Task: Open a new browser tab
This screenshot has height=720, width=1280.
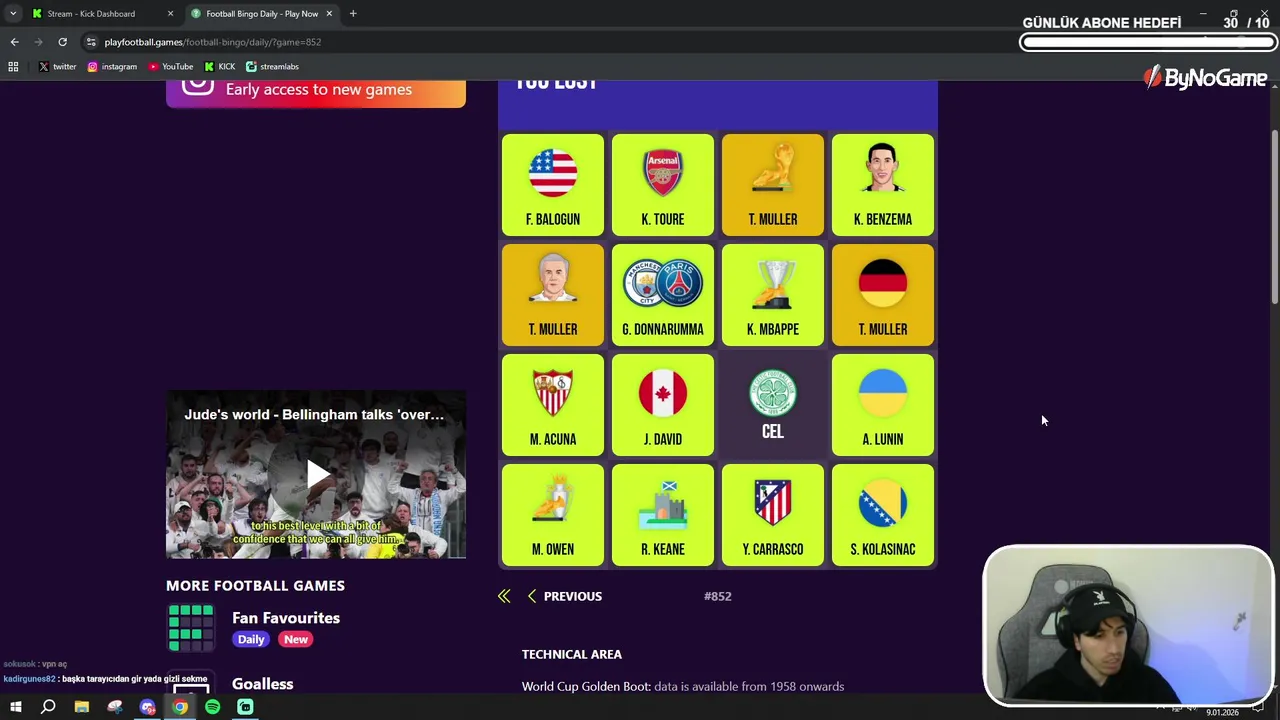Action: tap(353, 14)
